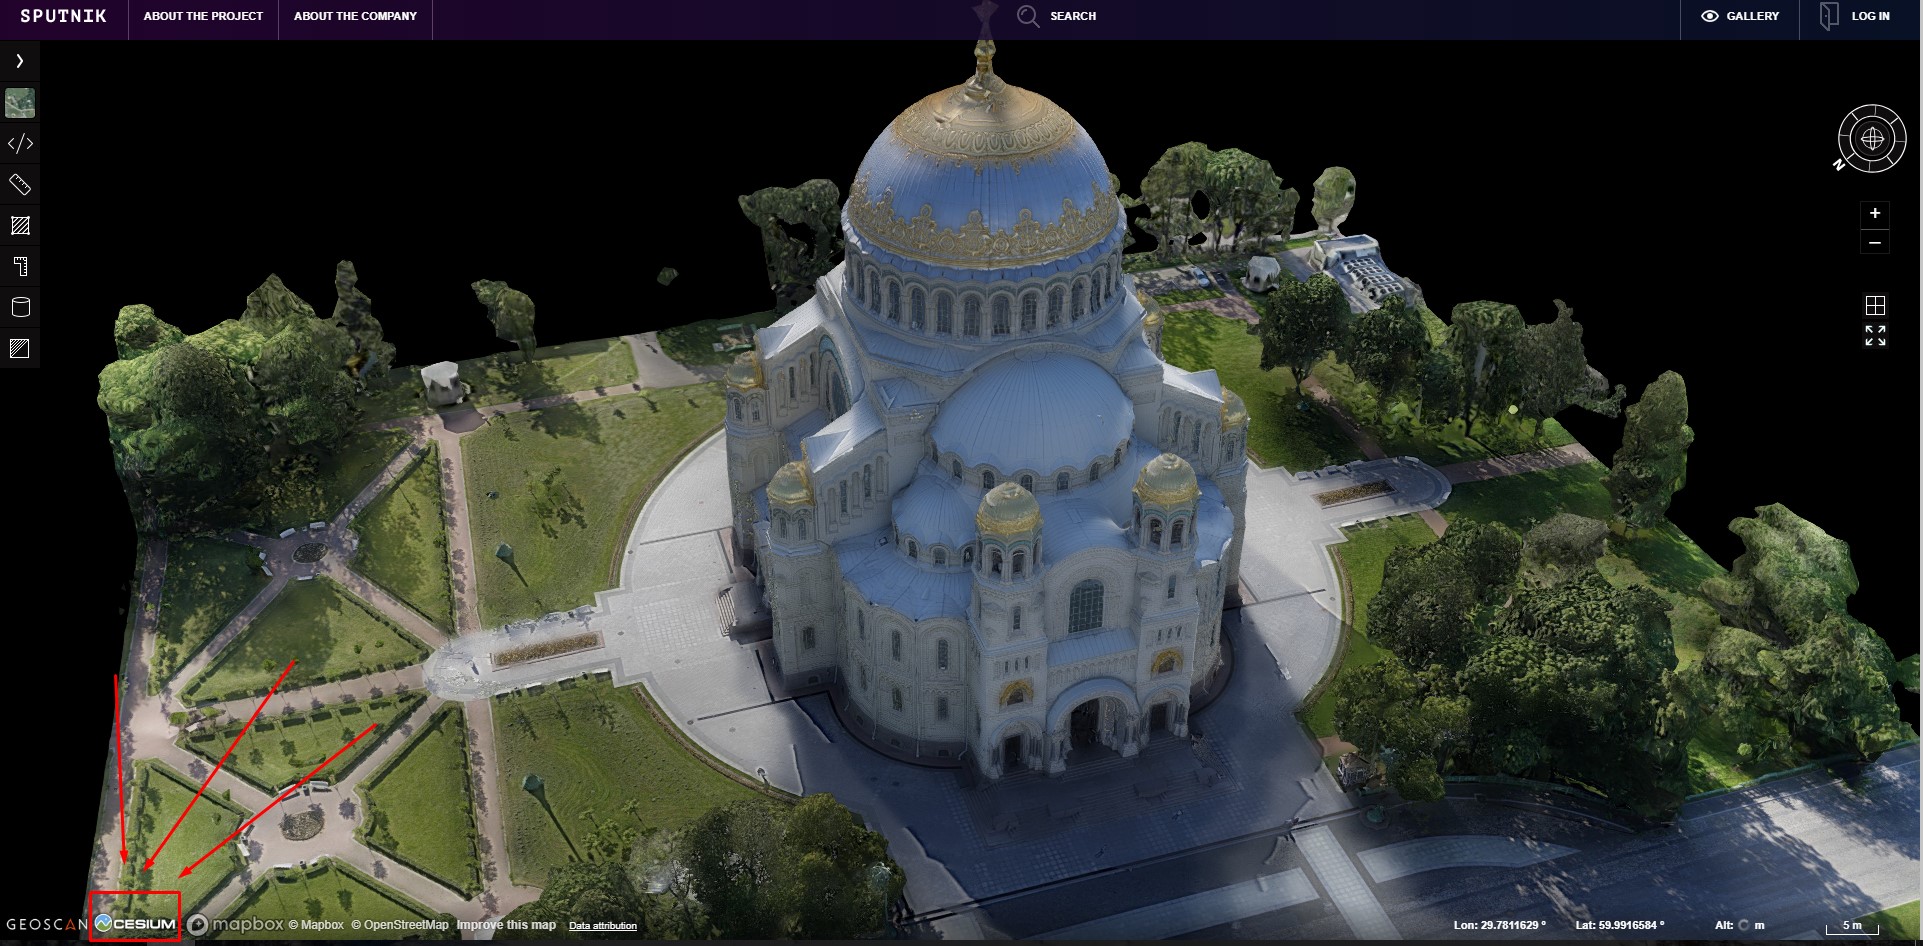Select the hatched polygon area tool

click(x=20, y=226)
